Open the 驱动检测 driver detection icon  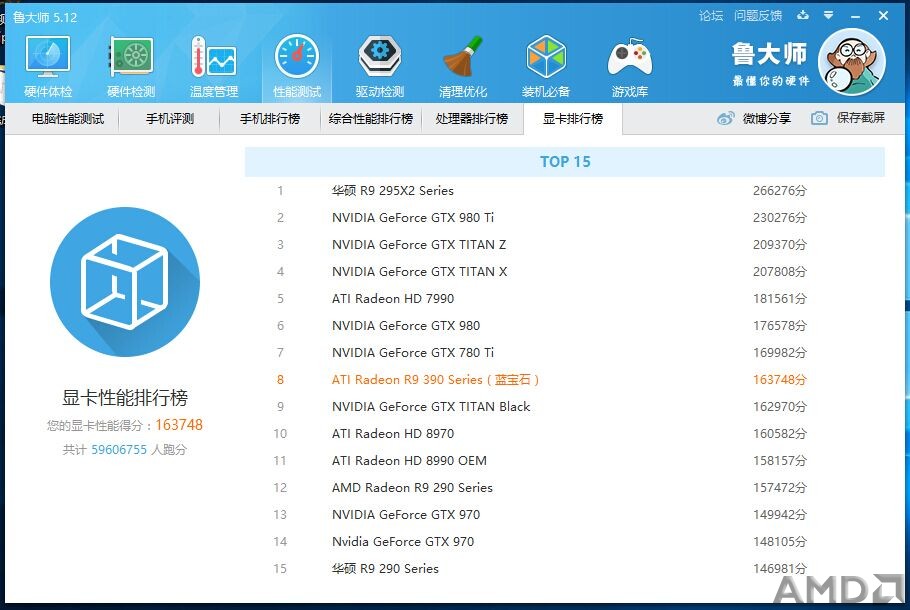coord(380,66)
